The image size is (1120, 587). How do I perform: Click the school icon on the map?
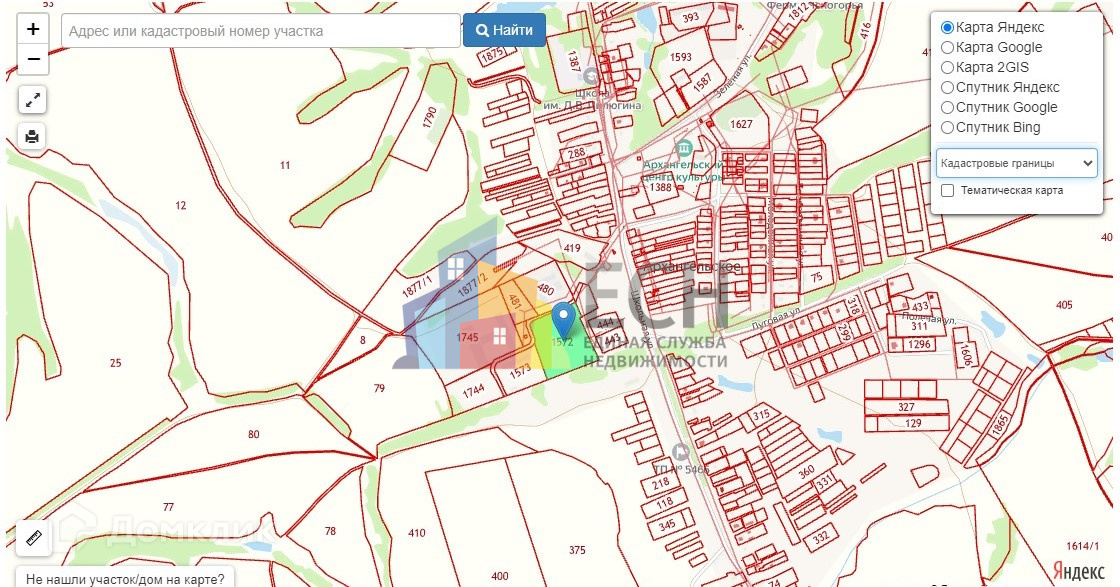591,75
